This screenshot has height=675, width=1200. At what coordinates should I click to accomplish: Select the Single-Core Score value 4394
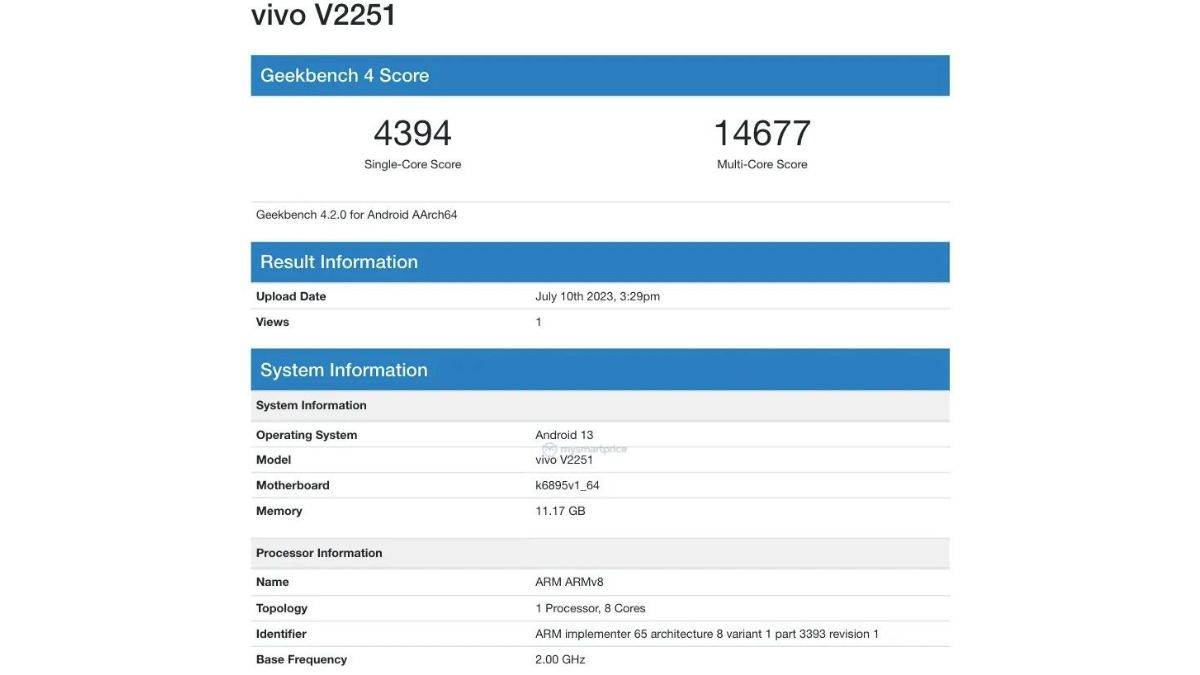[413, 131]
